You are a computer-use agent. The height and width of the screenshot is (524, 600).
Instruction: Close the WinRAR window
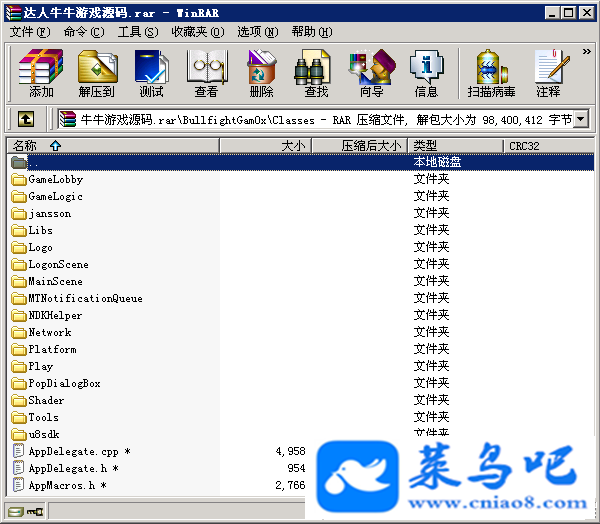coord(586,13)
